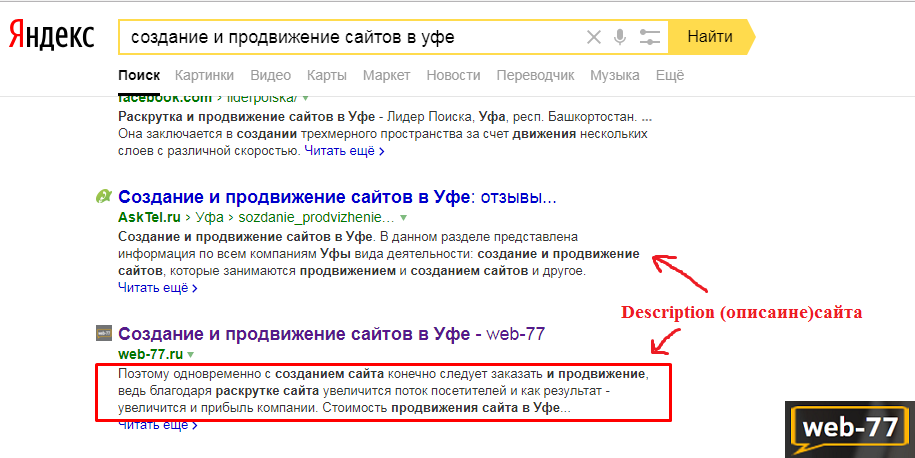Click Читать ещё under AskTel snippet
Viewport: 915px width, 458px height.
click(x=158, y=288)
